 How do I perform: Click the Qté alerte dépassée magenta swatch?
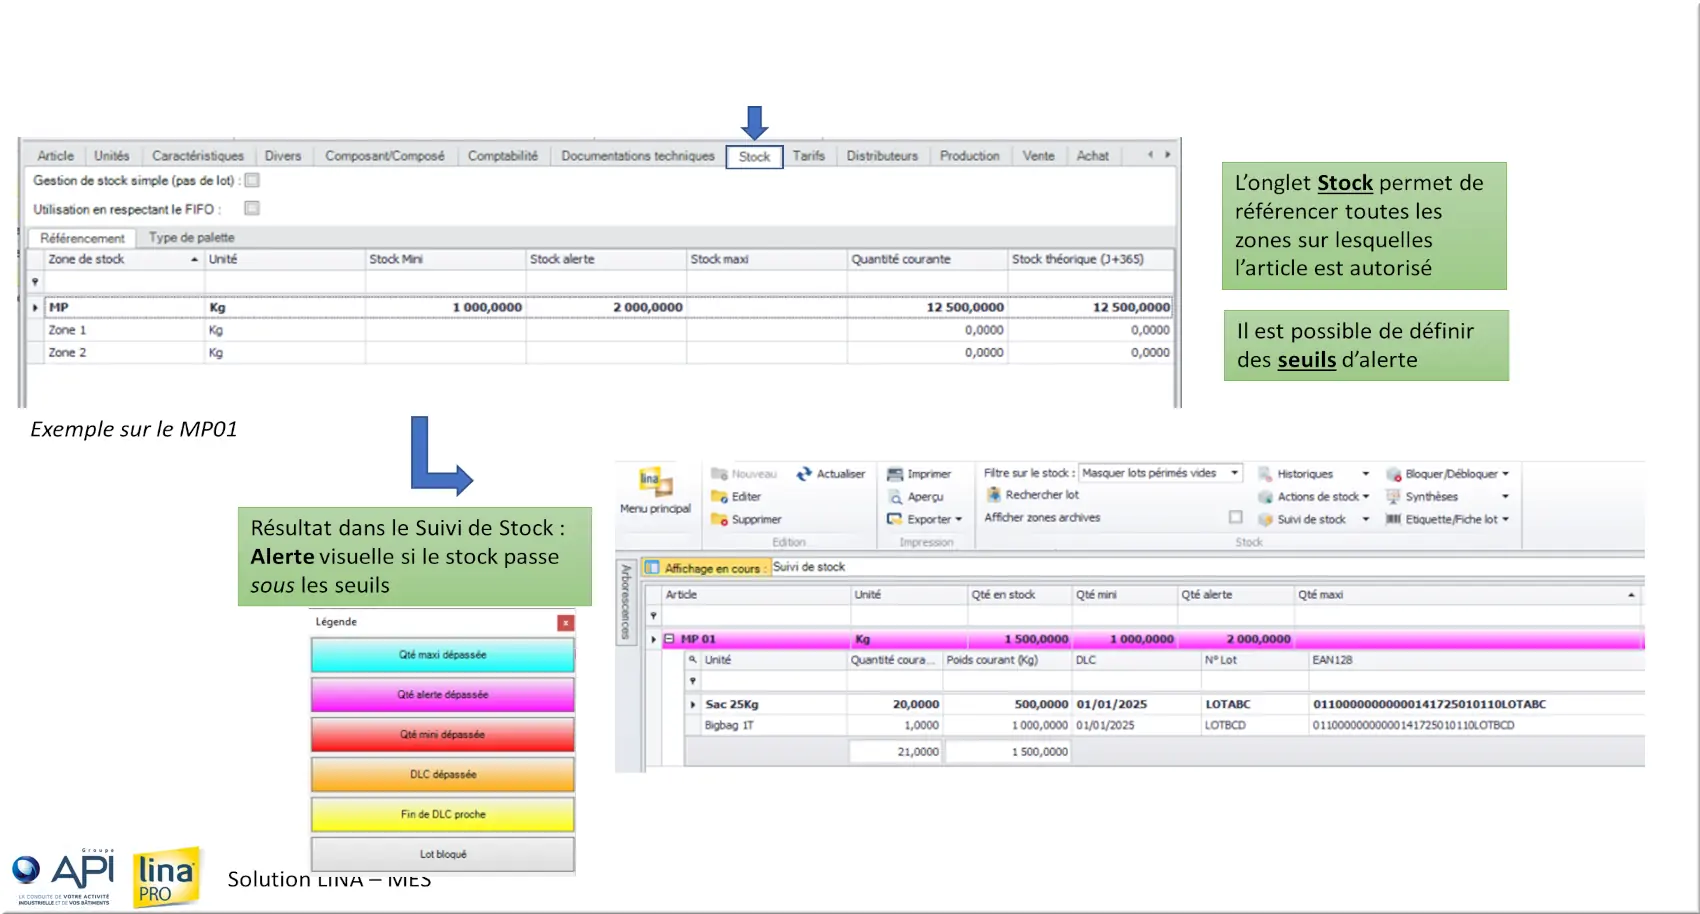point(442,695)
